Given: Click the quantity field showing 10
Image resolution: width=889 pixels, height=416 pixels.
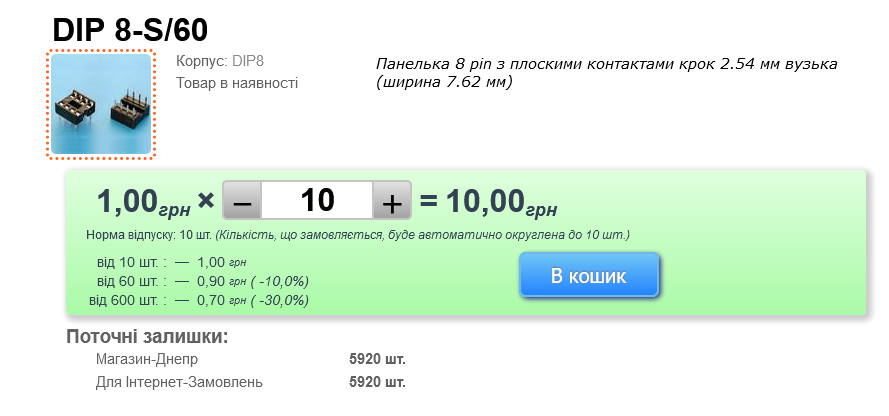Looking at the screenshot, I should tap(317, 200).
